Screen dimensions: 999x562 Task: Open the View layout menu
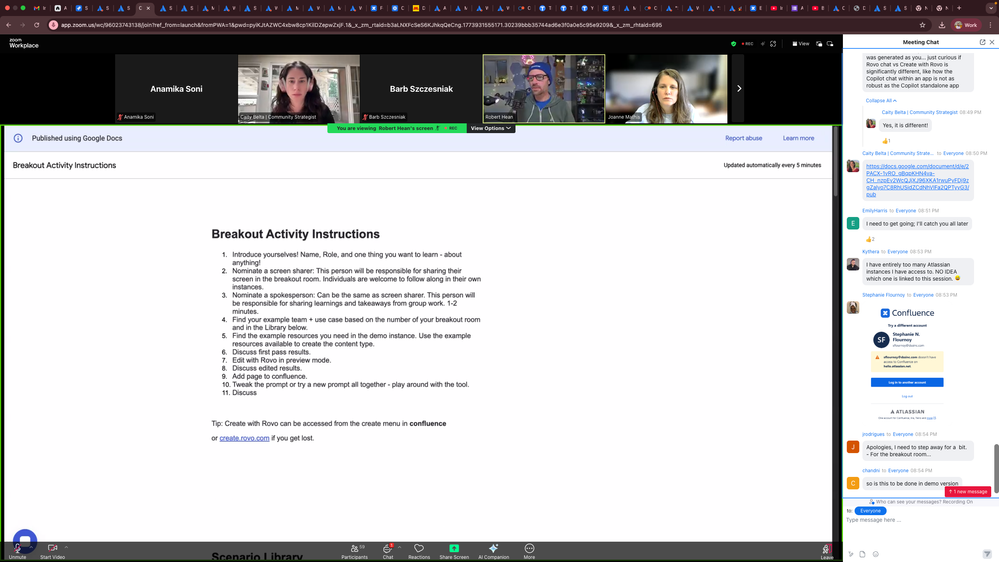click(x=801, y=44)
